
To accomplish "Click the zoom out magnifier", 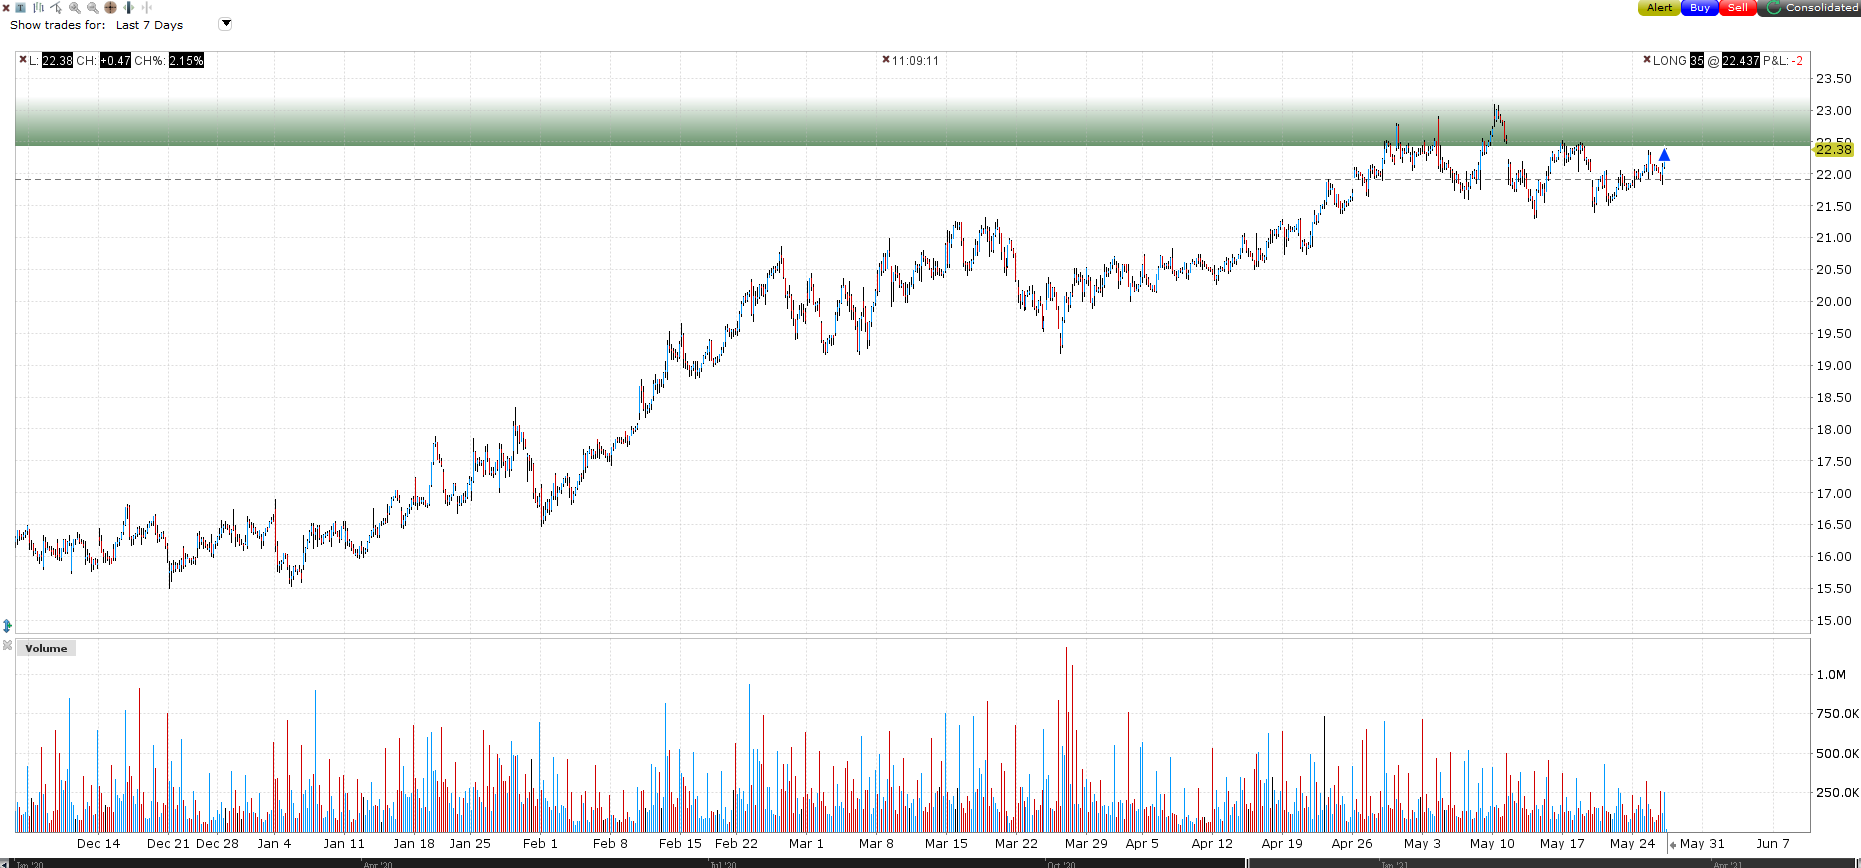I will pos(93,8).
